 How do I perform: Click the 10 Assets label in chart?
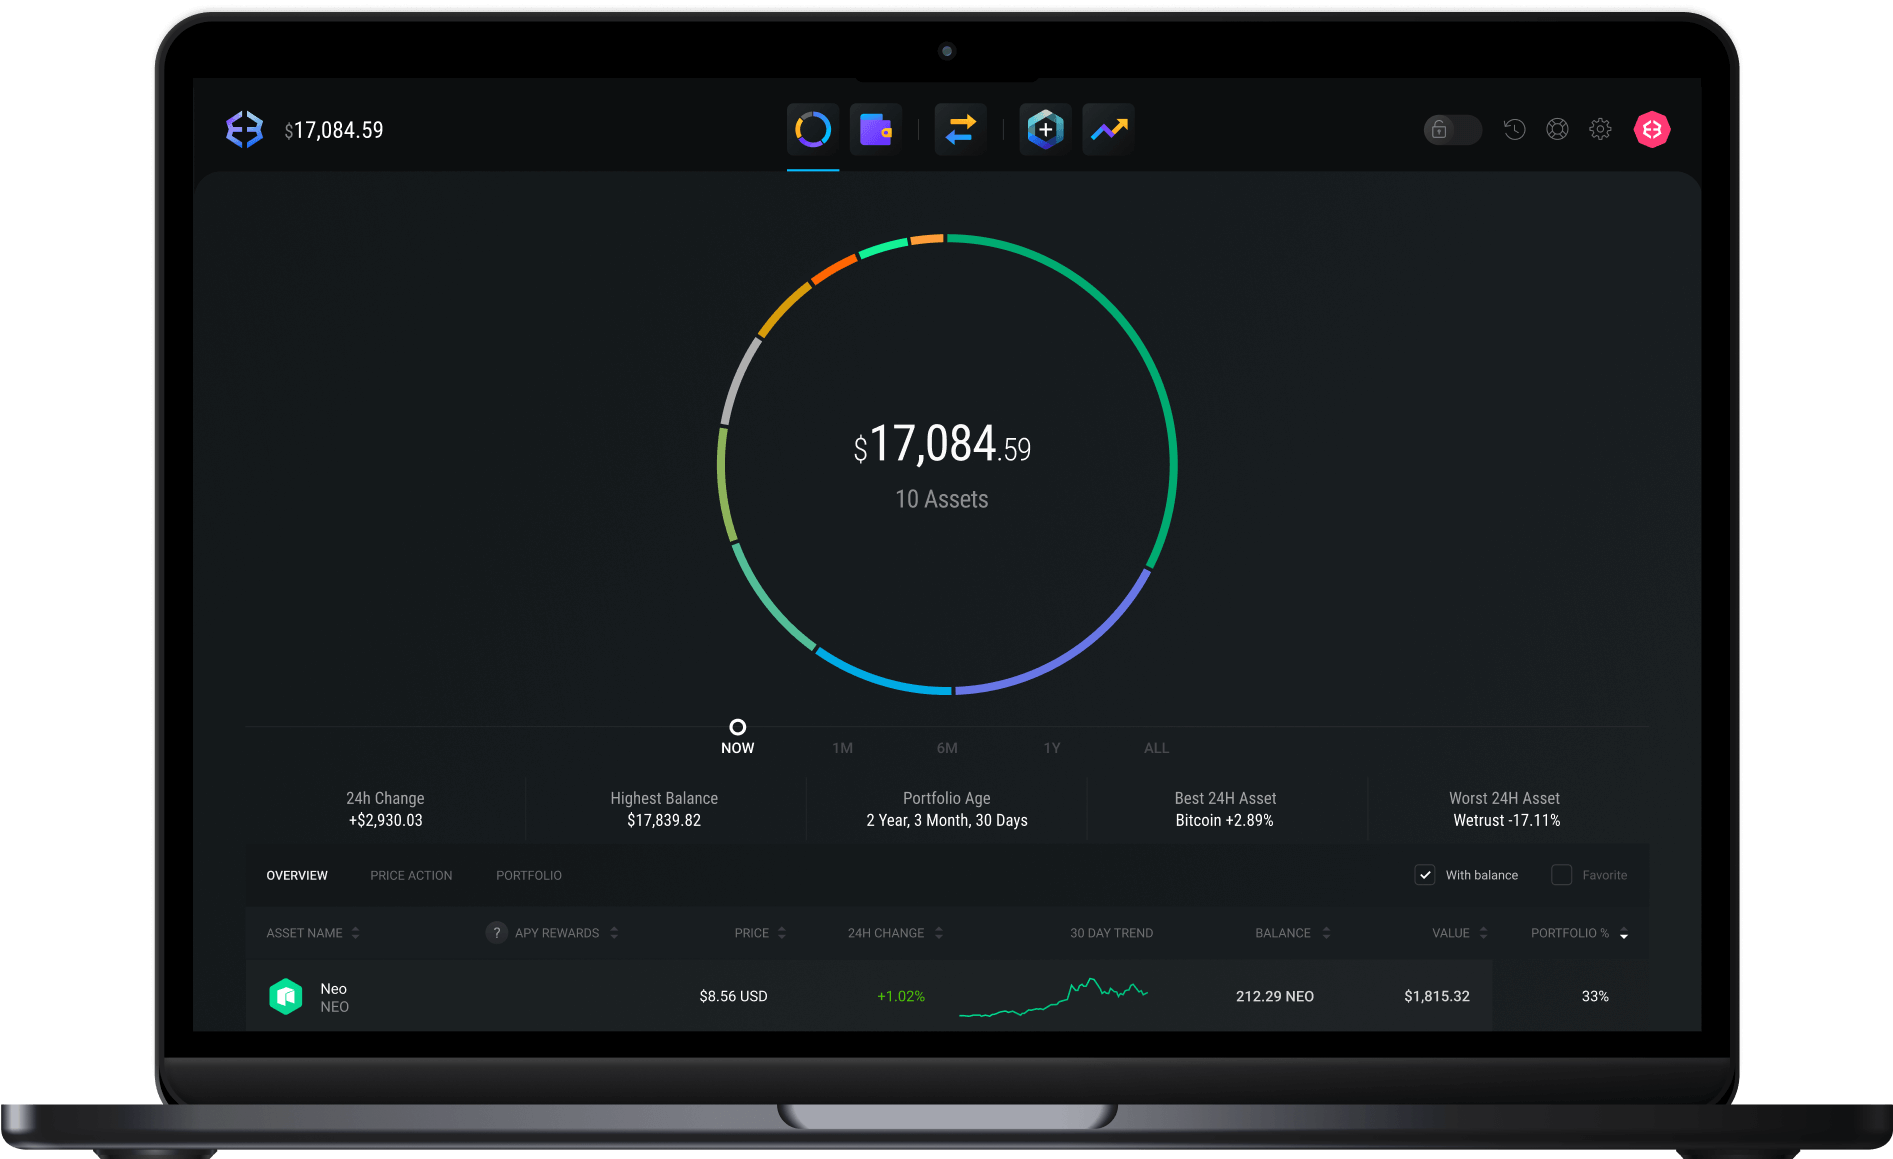pyautogui.click(x=942, y=499)
